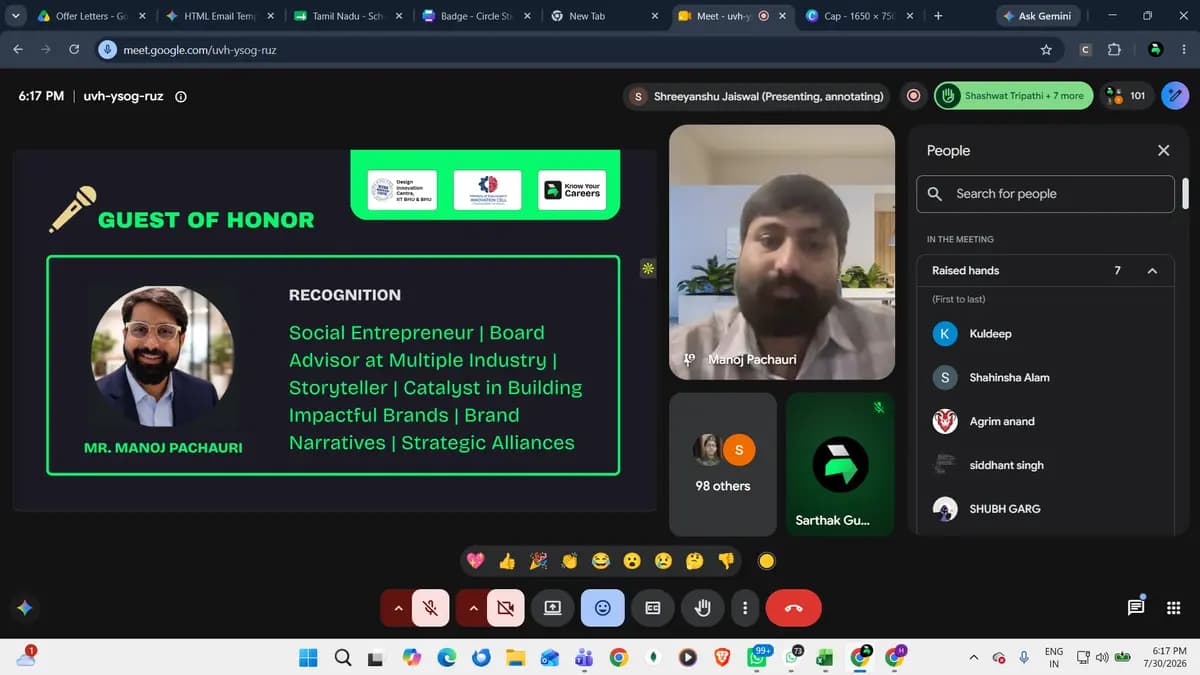Switch to the Tamil Nadu browser tab
This screenshot has height=675, width=1200.
click(x=345, y=16)
